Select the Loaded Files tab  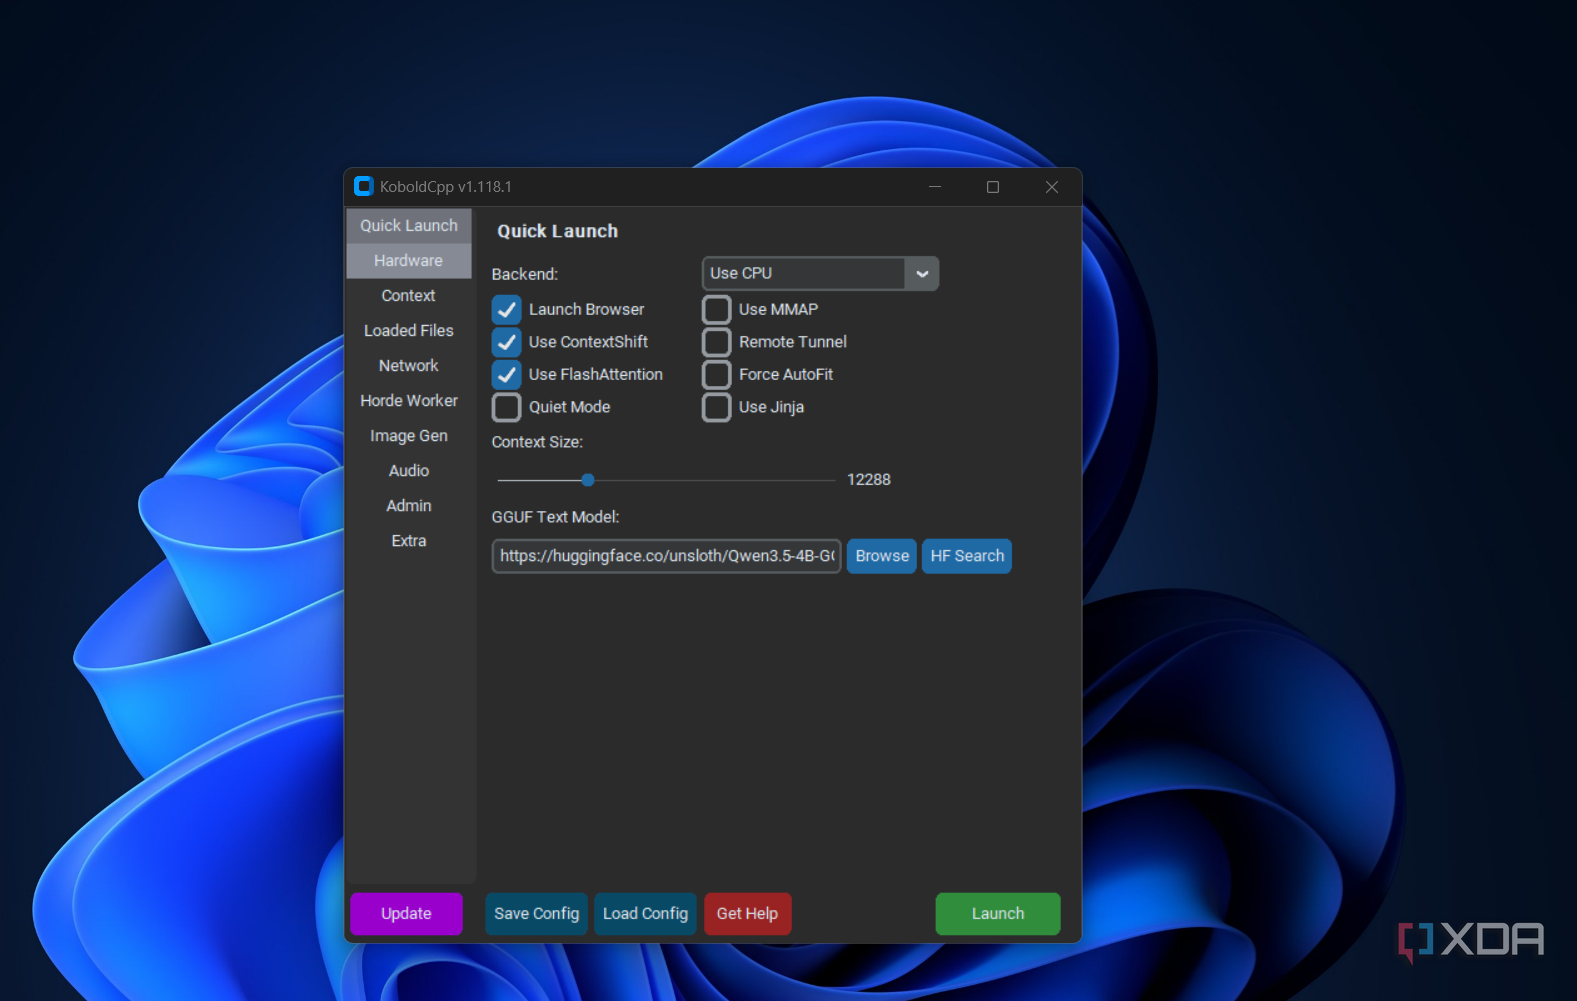click(x=409, y=331)
